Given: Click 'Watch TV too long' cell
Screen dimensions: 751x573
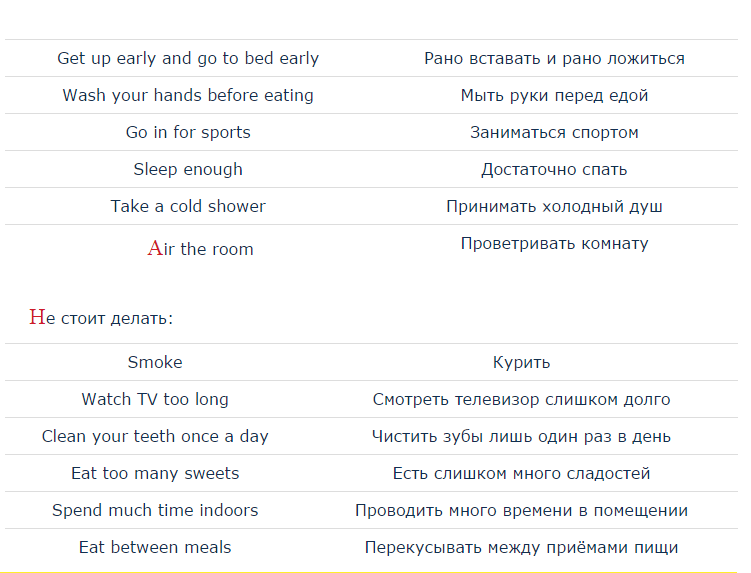Looking at the screenshot, I should tap(155, 399).
